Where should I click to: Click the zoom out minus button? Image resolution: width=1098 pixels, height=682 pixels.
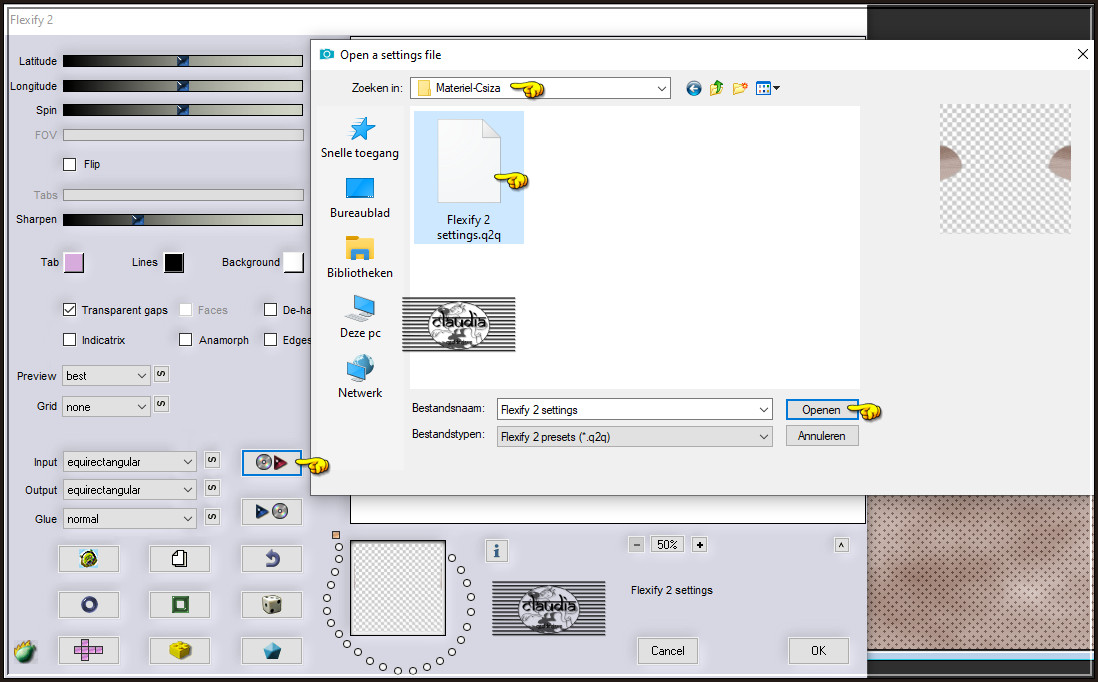pyautogui.click(x=636, y=545)
